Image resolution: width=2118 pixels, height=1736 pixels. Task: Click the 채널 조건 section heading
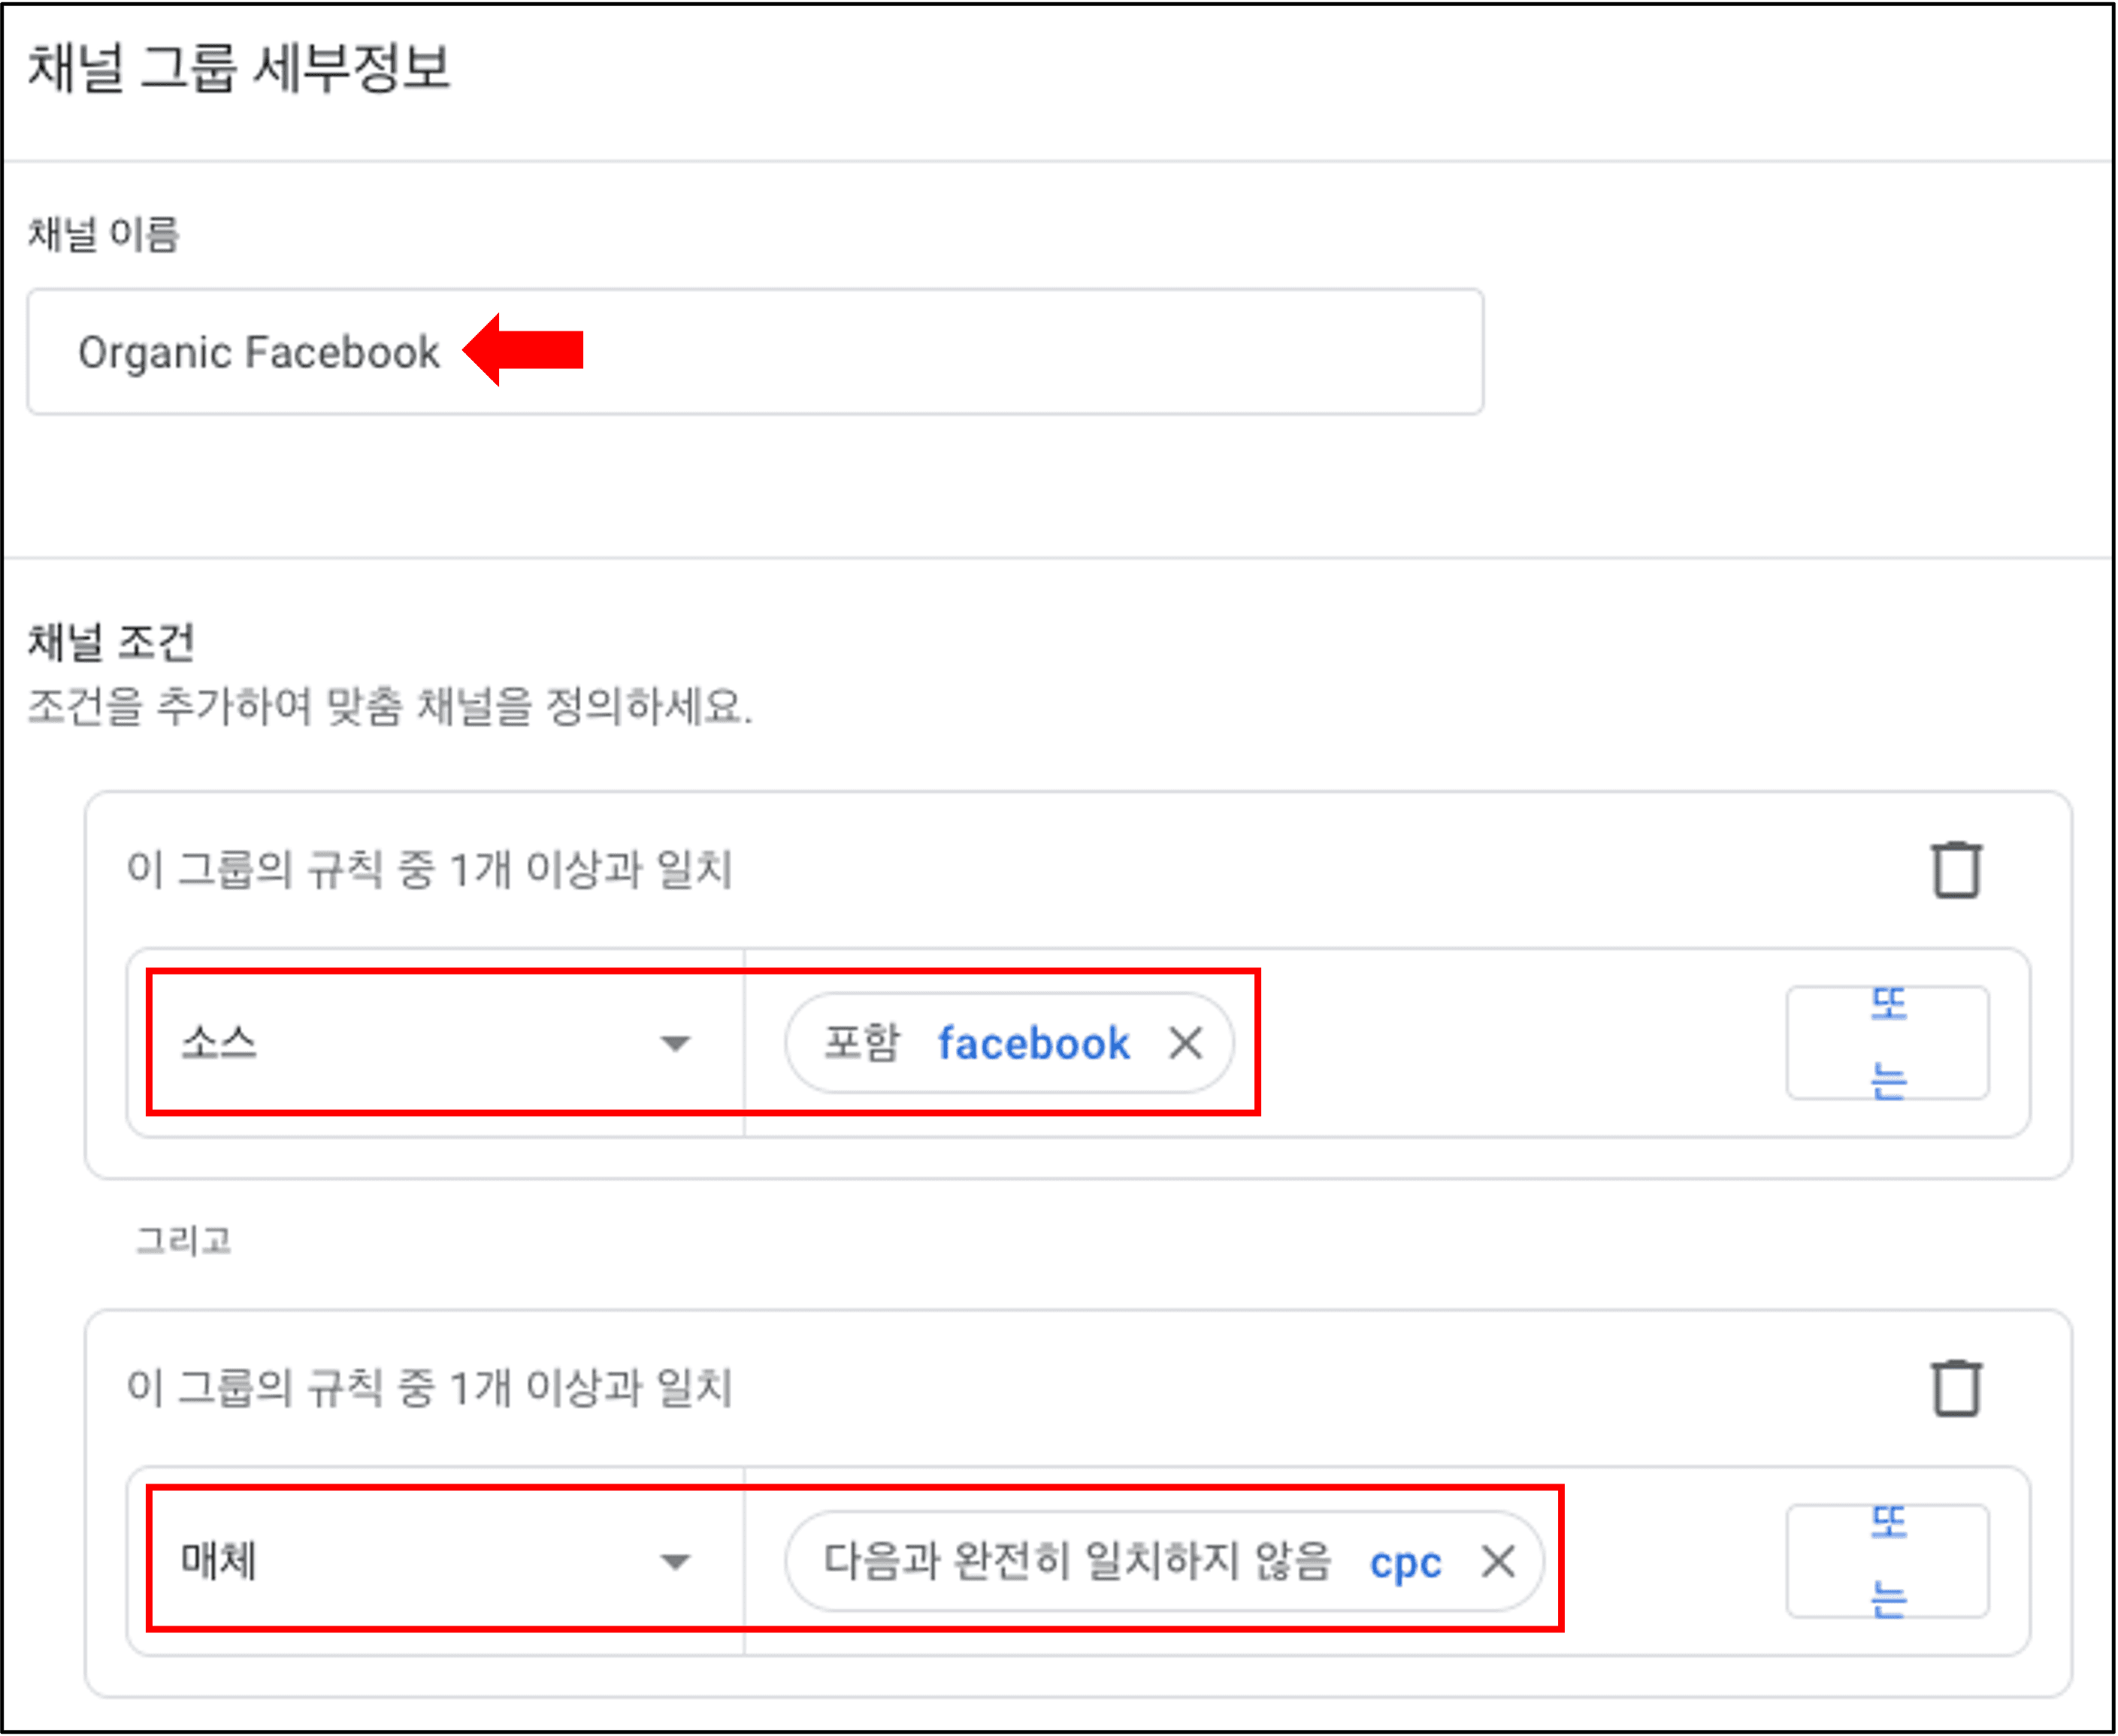(x=110, y=642)
